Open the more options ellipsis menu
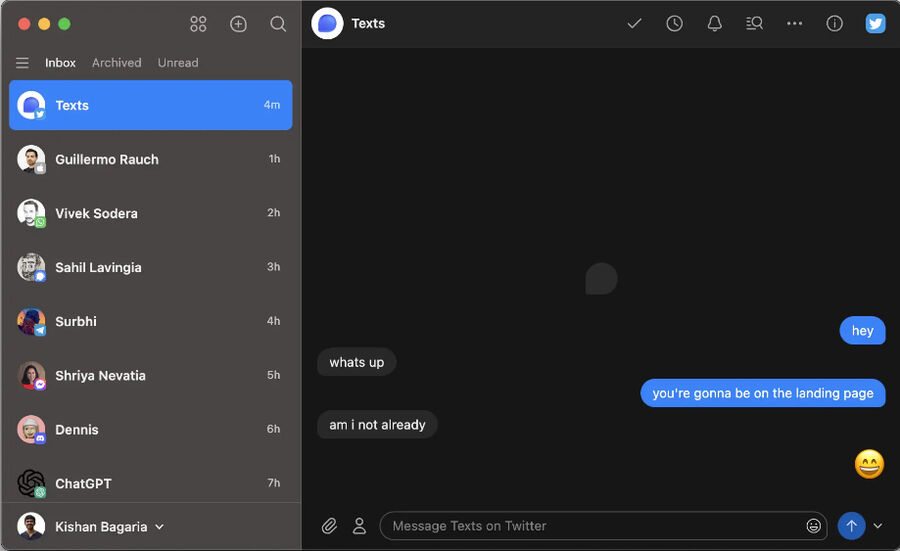The image size is (900, 551). (x=794, y=24)
